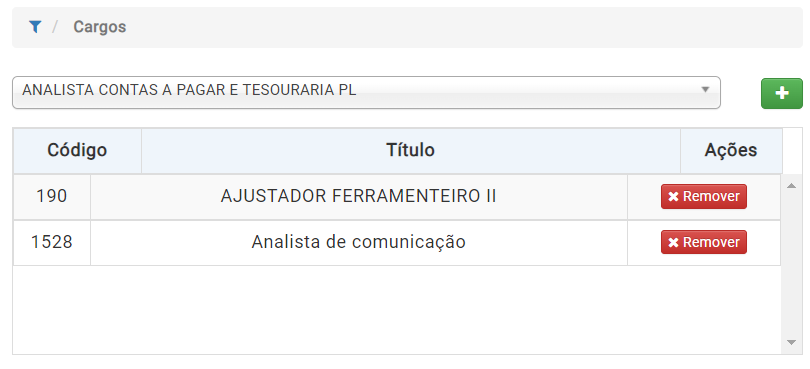This screenshot has width=810, height=369.
Task: Select the row with code 1528
Action: pyautogui.click(x=397, y=242)
